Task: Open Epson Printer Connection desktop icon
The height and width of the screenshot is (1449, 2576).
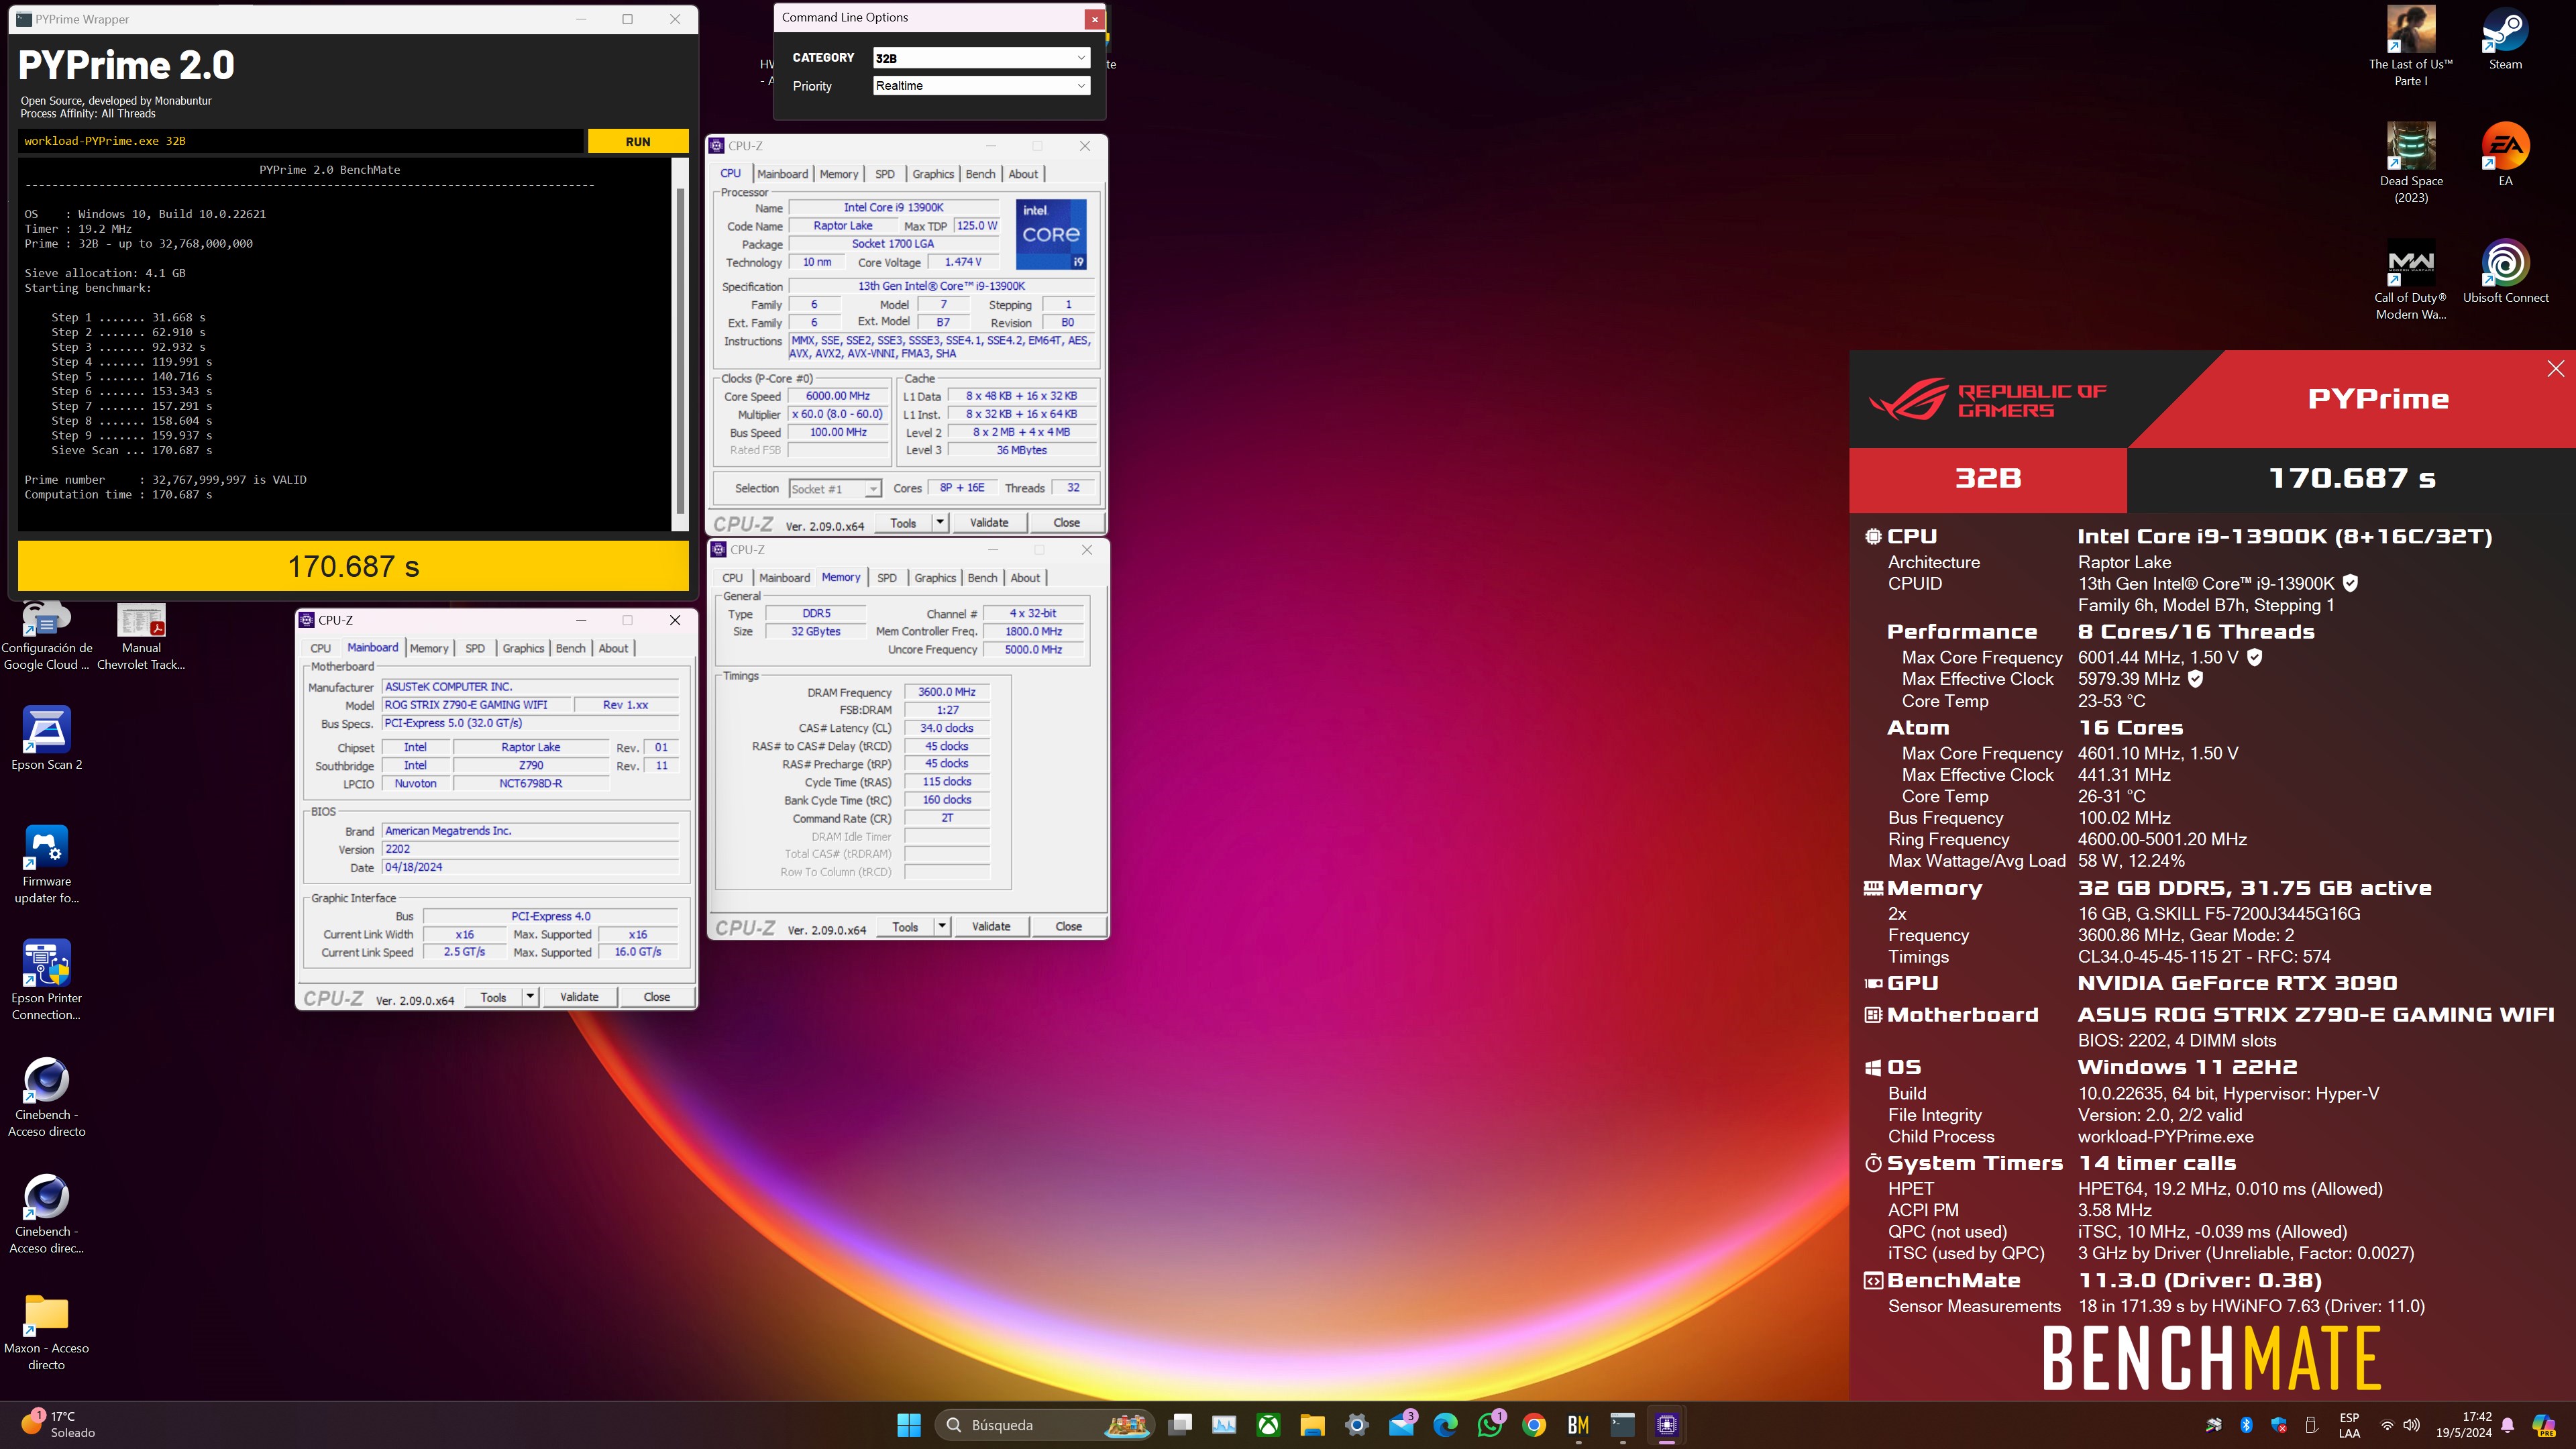Action: pyautogui.click(x=46, y=980)
